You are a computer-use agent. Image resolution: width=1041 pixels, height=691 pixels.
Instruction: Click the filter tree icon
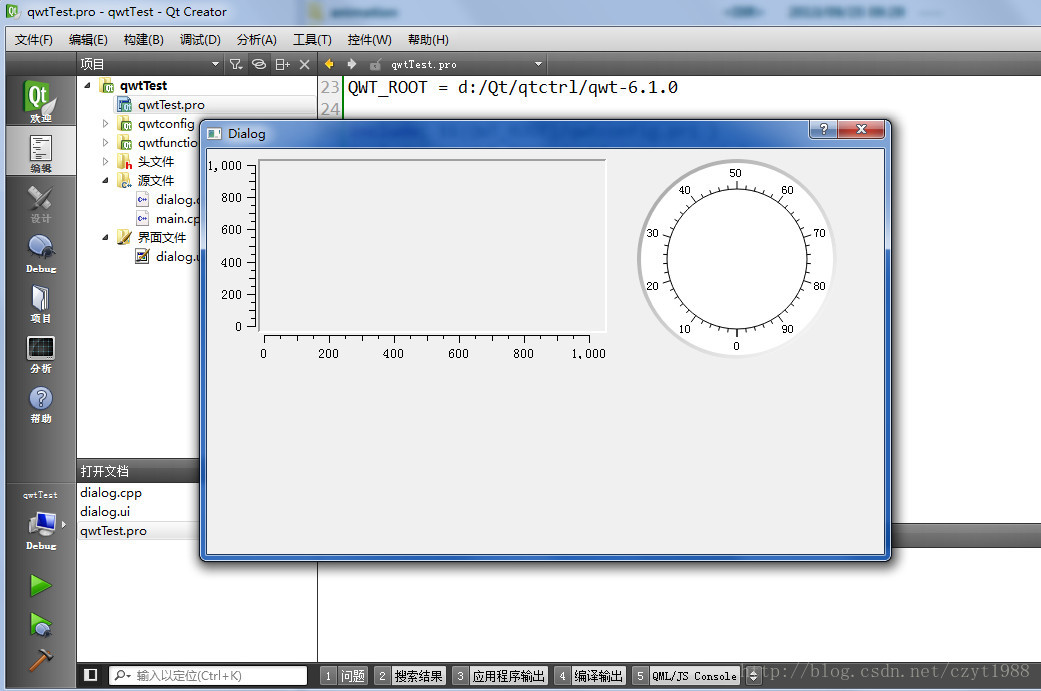(x=236, y=64)
